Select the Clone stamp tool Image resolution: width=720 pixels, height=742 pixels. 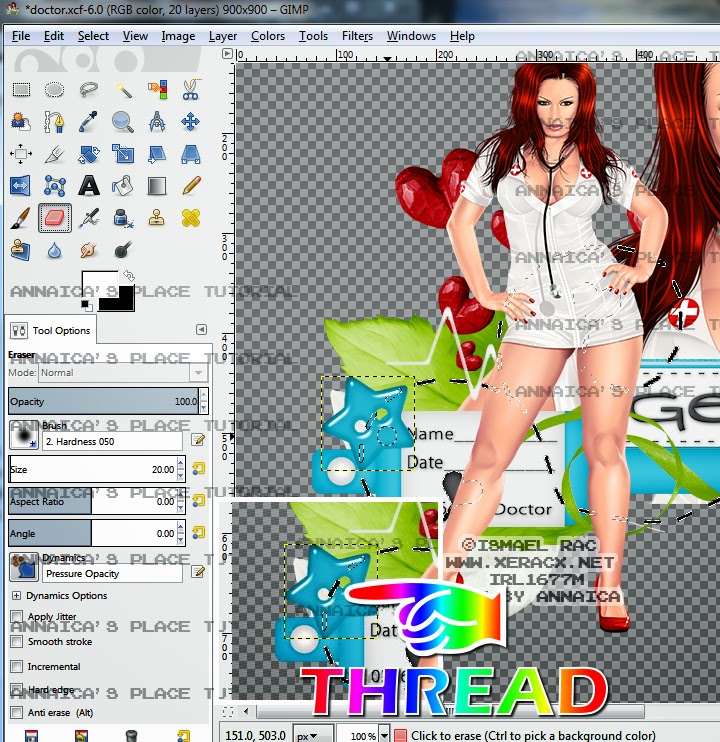click(x=157, y=218)
